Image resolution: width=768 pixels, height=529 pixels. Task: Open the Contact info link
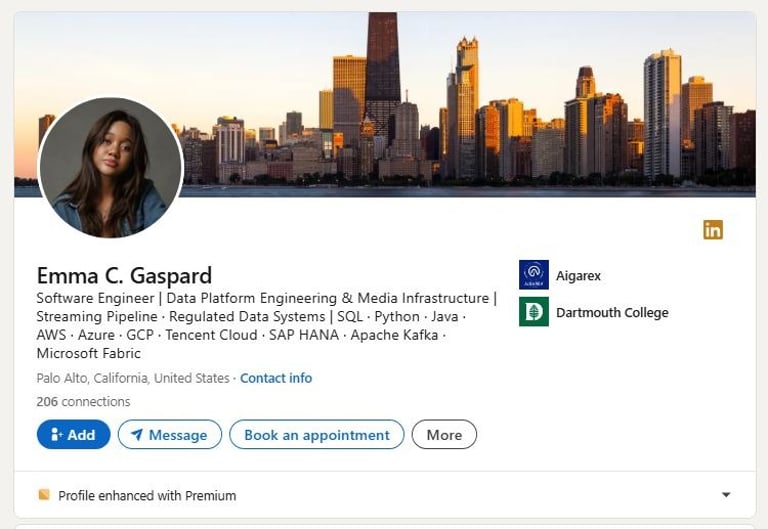[276, 378]
